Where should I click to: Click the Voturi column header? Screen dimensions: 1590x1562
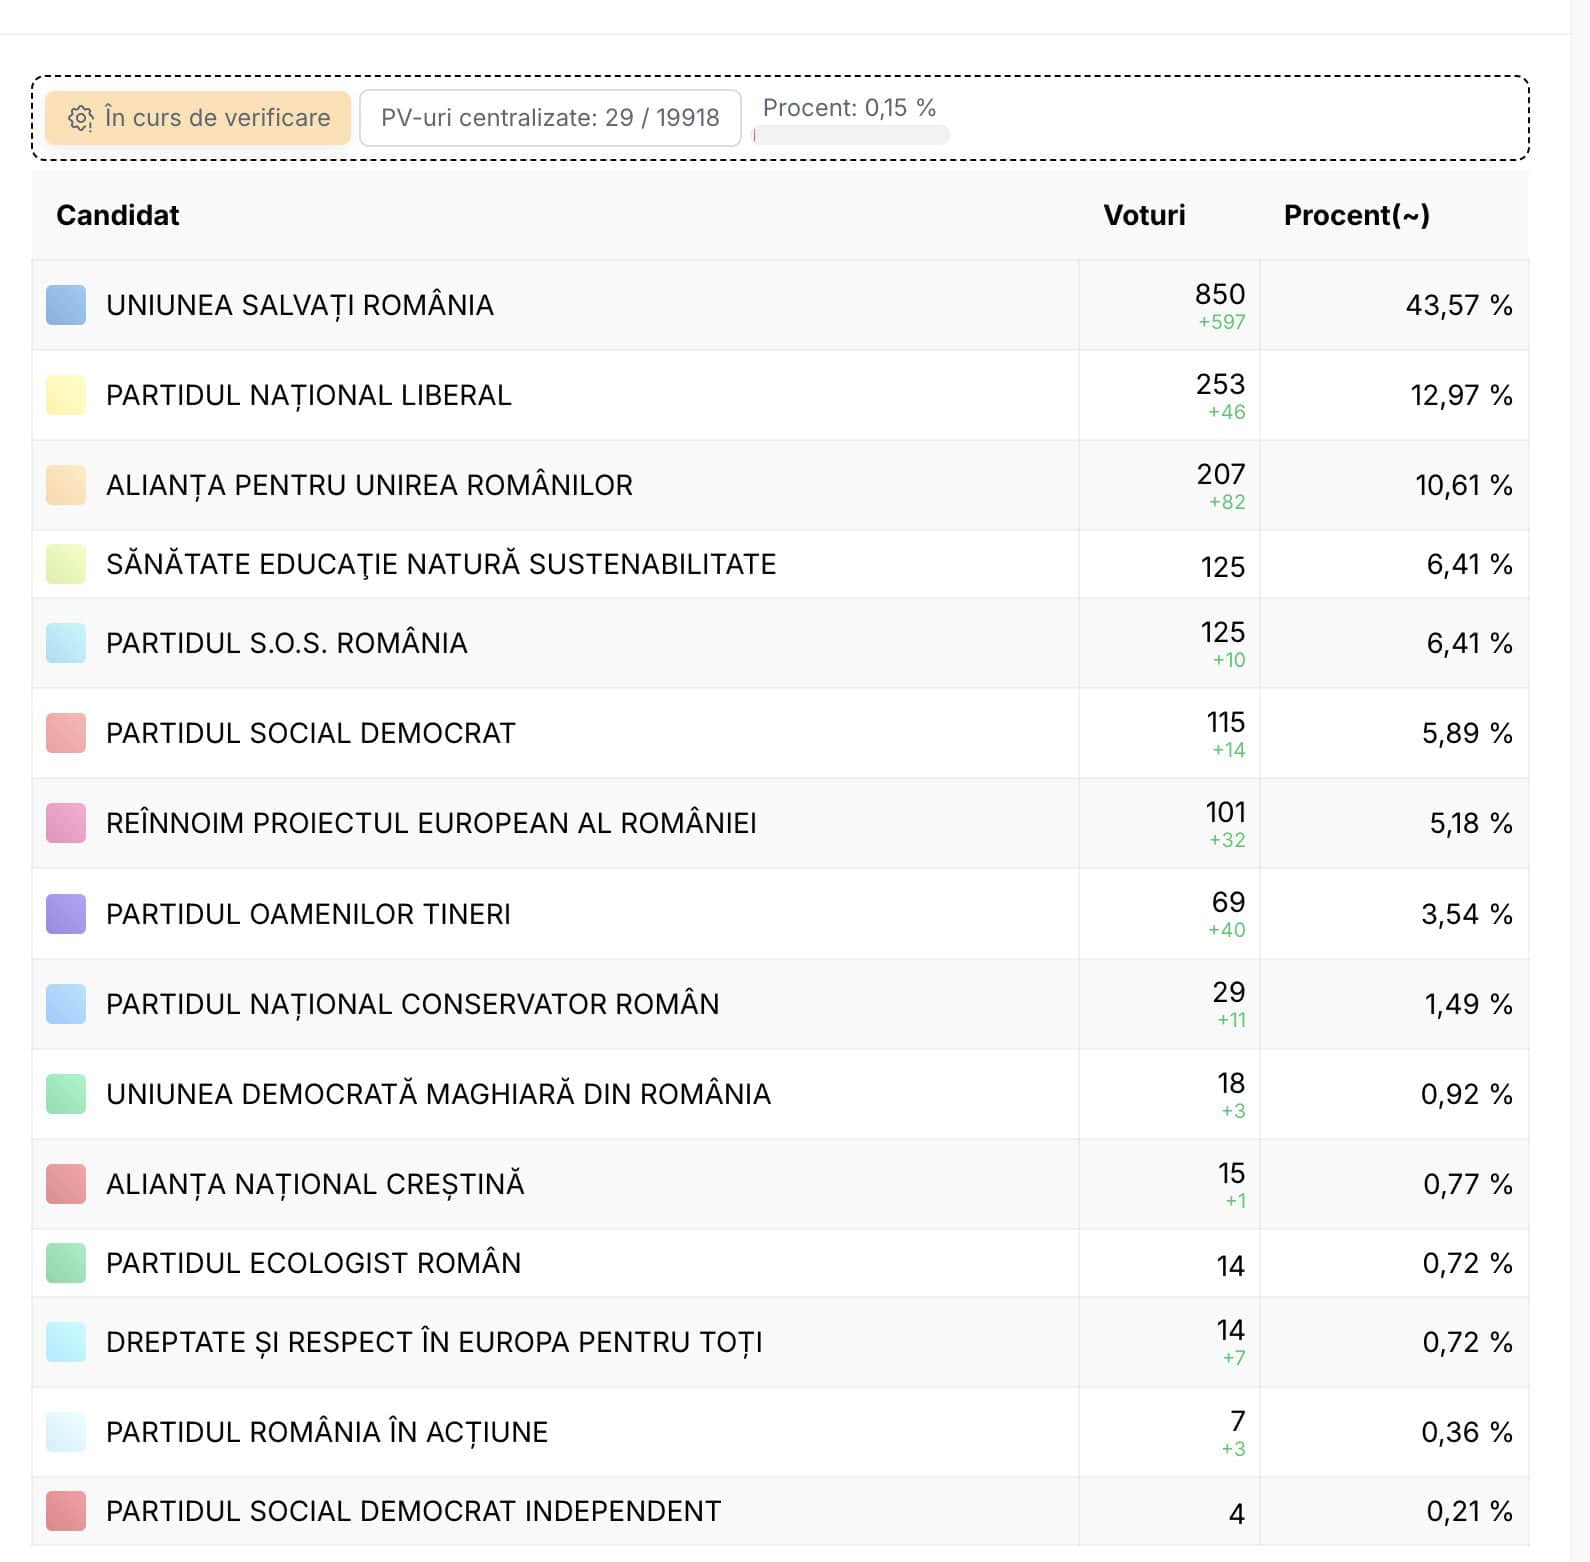click(x=1144, y=215)
